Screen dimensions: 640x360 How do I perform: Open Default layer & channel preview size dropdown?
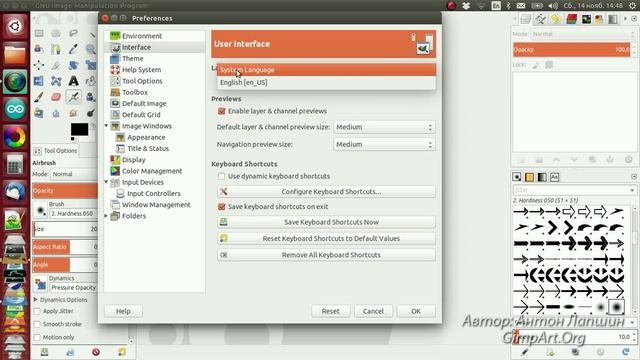coord(384,127)
